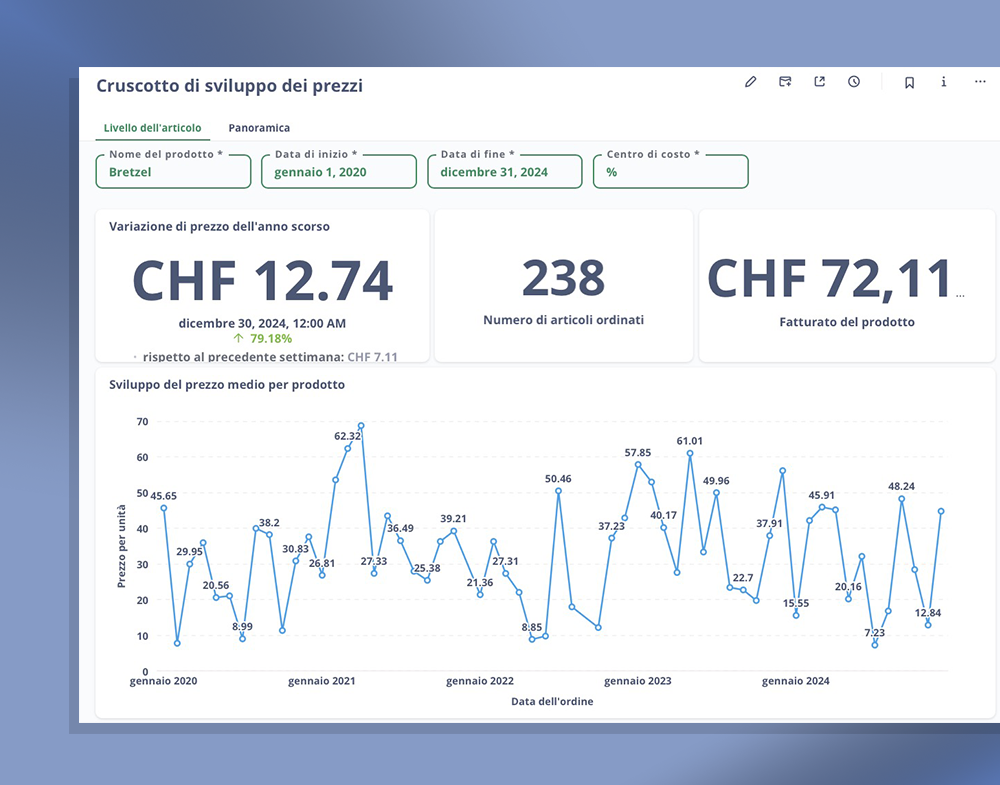Click the 62.32 data point label
The image size is (1000, 785).
tap(347, 436)
